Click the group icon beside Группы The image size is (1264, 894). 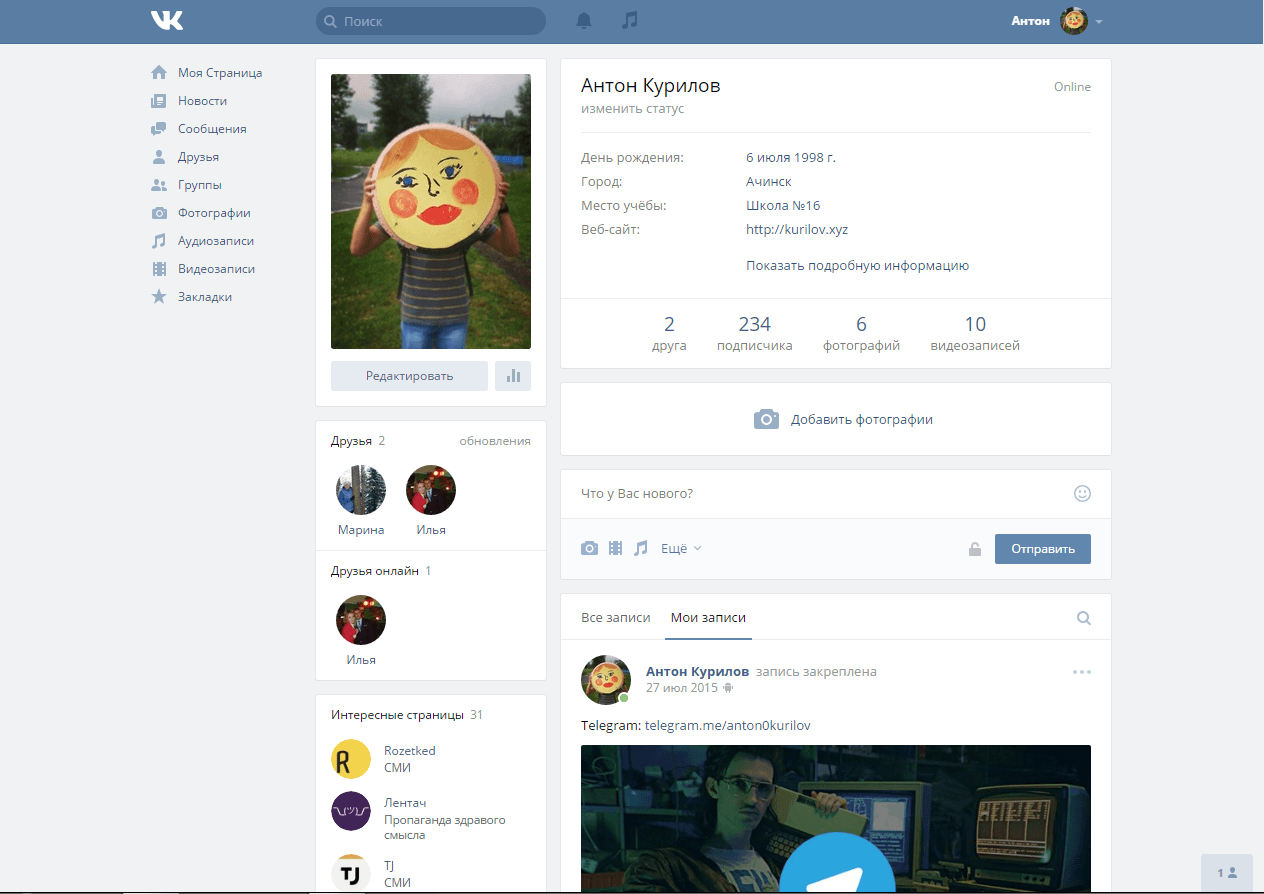[x=158, y=185]
